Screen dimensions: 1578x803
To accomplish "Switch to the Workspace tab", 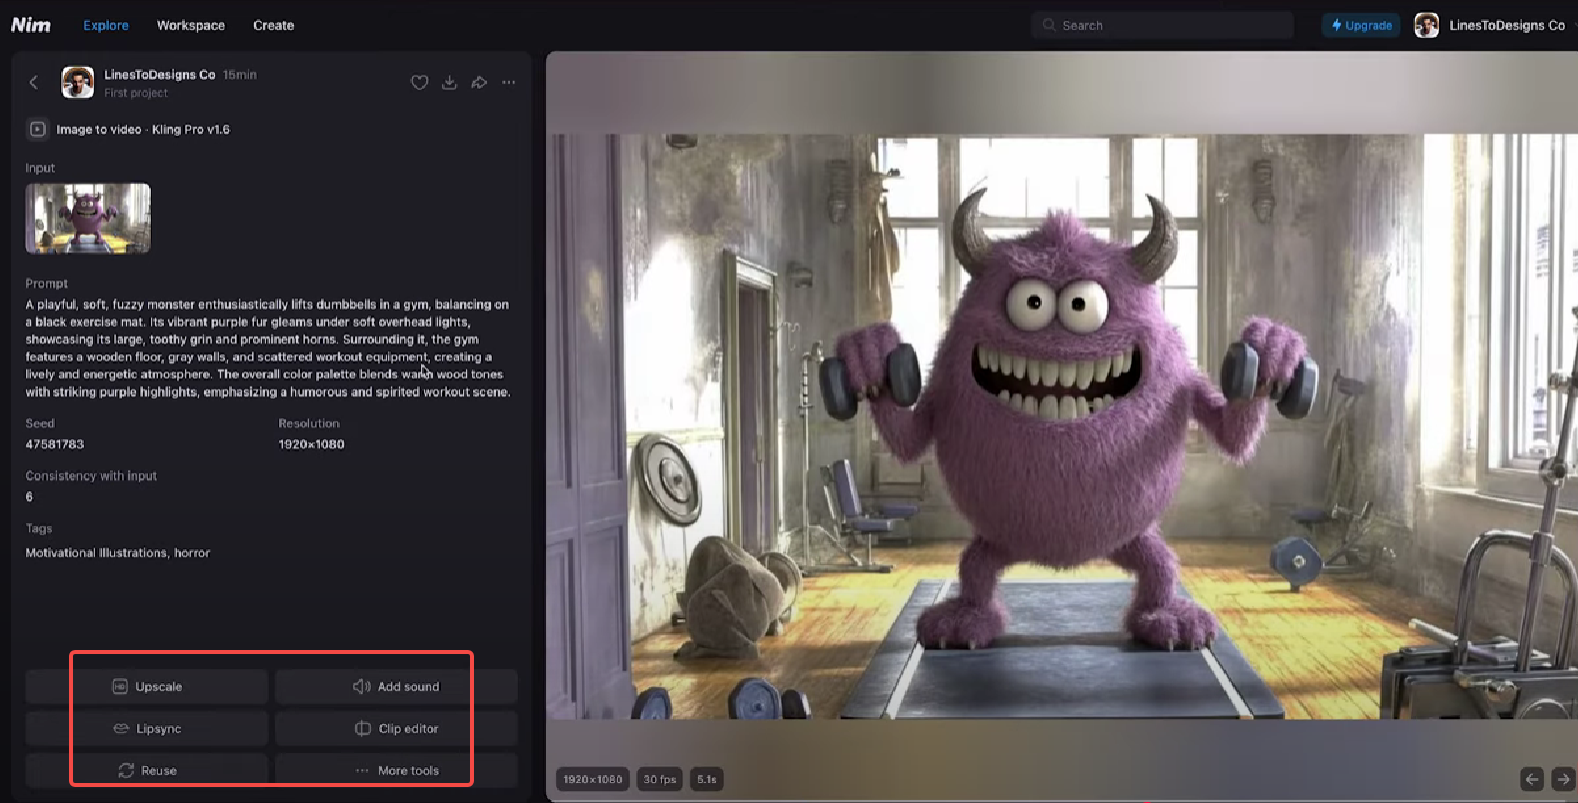I will [x=191, y=25].
